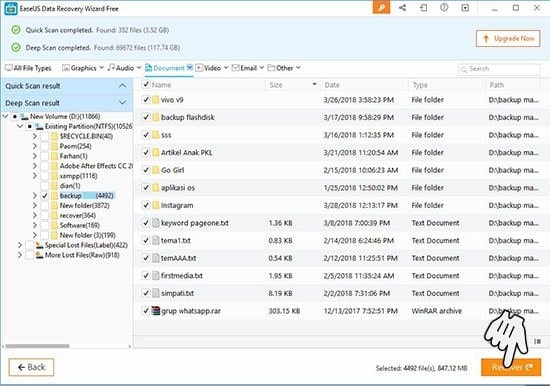Click the More Lost Files(Raw) icon
The width and height of the screenshot is (550, 386).
point(39,255)
